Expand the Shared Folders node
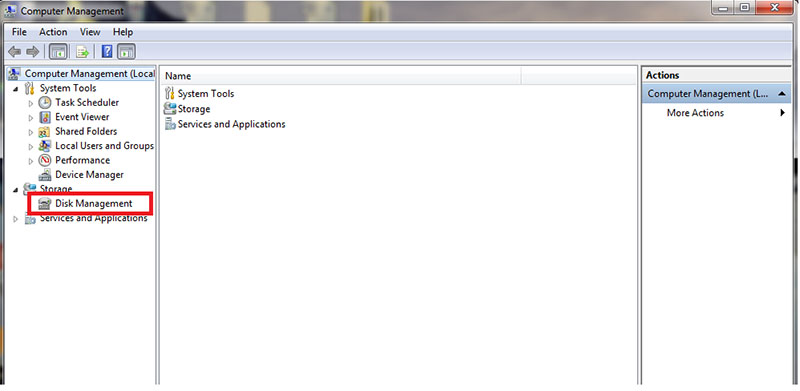Screen dimensions: 800x391 coord(31,132)
